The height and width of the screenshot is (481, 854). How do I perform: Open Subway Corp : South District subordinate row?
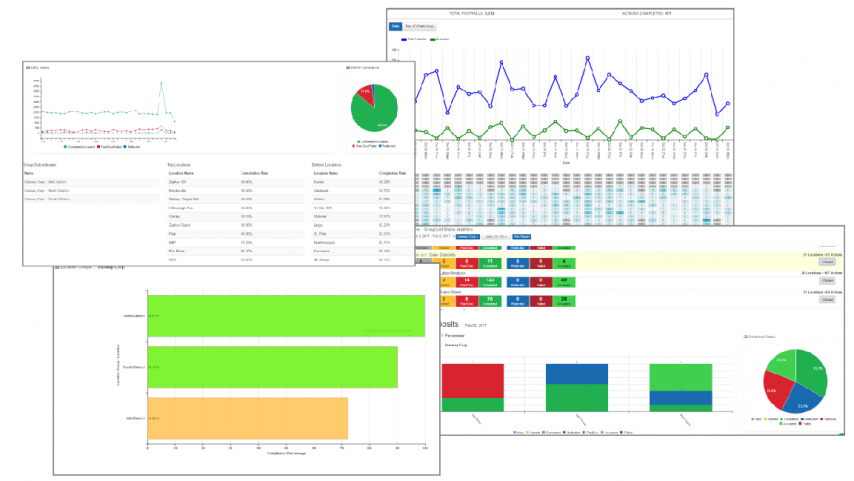click(91, 199)
